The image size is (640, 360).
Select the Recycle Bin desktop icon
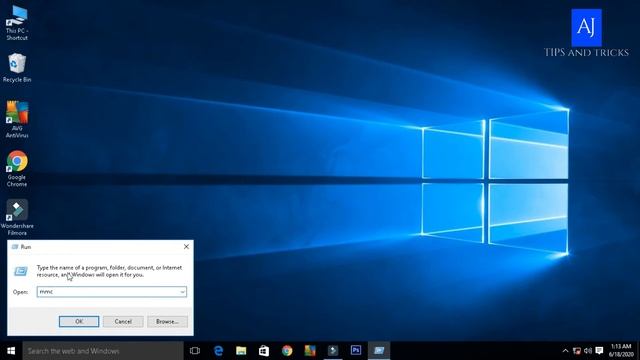(17, 68)
